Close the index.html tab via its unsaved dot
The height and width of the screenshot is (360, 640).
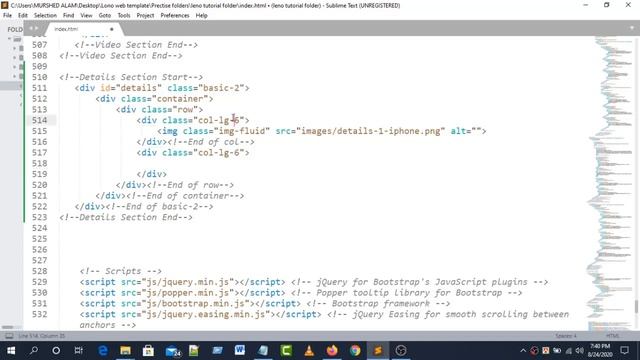point(111,29)
